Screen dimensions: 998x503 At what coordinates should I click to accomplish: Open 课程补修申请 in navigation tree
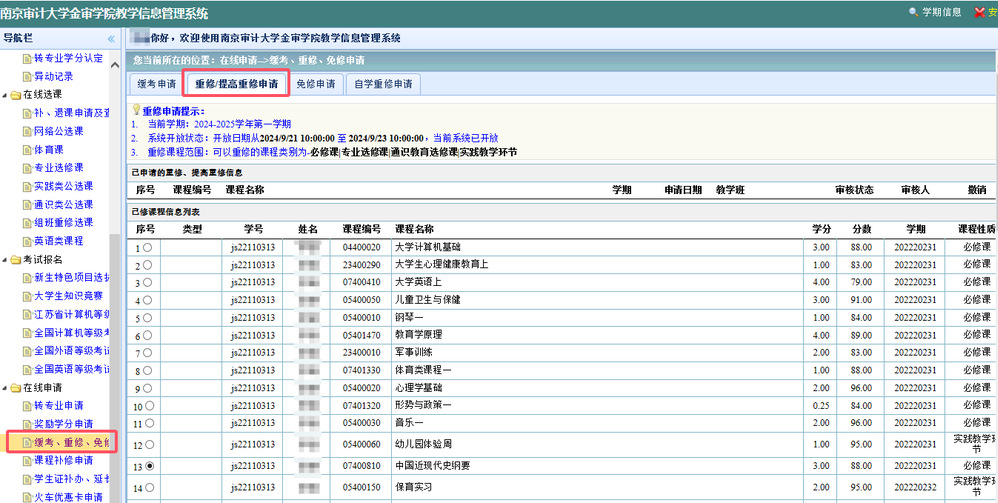64,461
